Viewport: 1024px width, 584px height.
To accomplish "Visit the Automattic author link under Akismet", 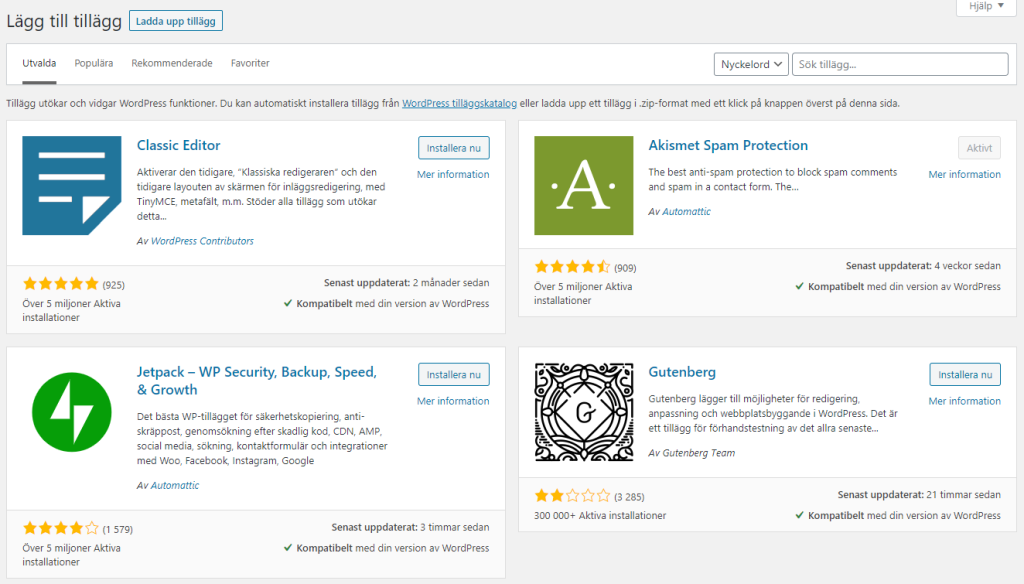I will coord(686,212).
